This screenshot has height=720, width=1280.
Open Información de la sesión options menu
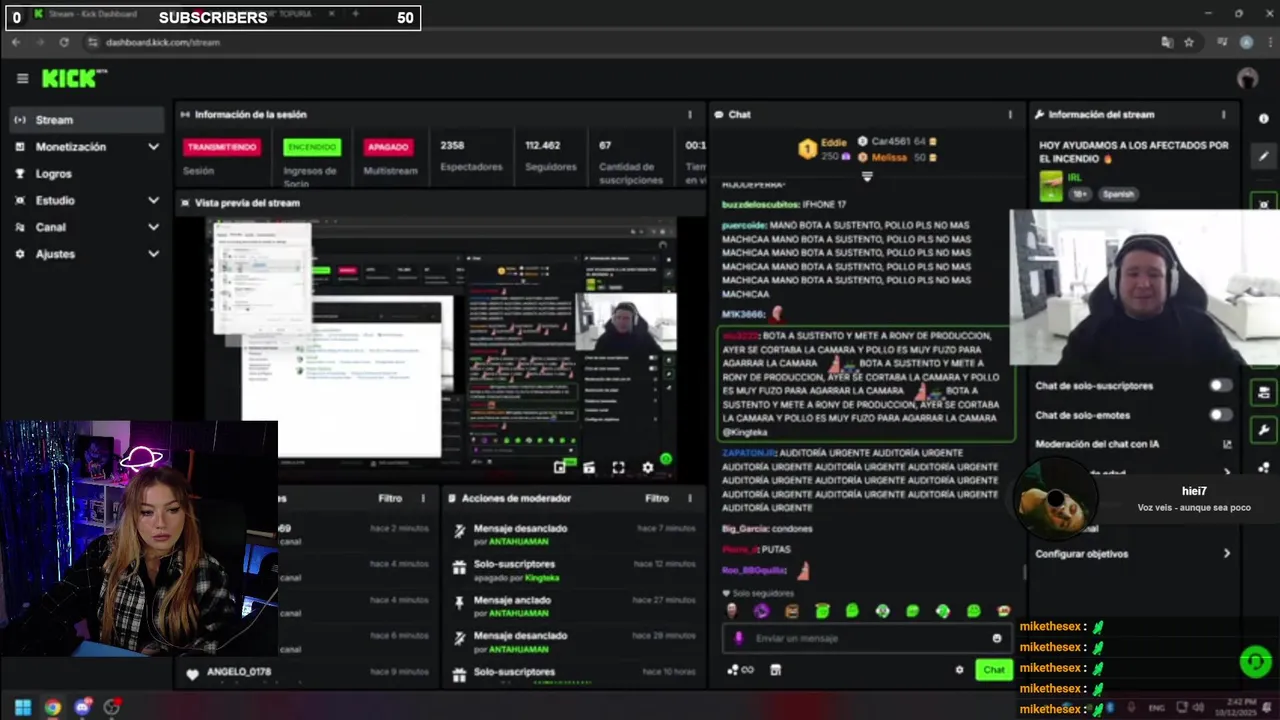pyautogui.click(x=689, y=115)
